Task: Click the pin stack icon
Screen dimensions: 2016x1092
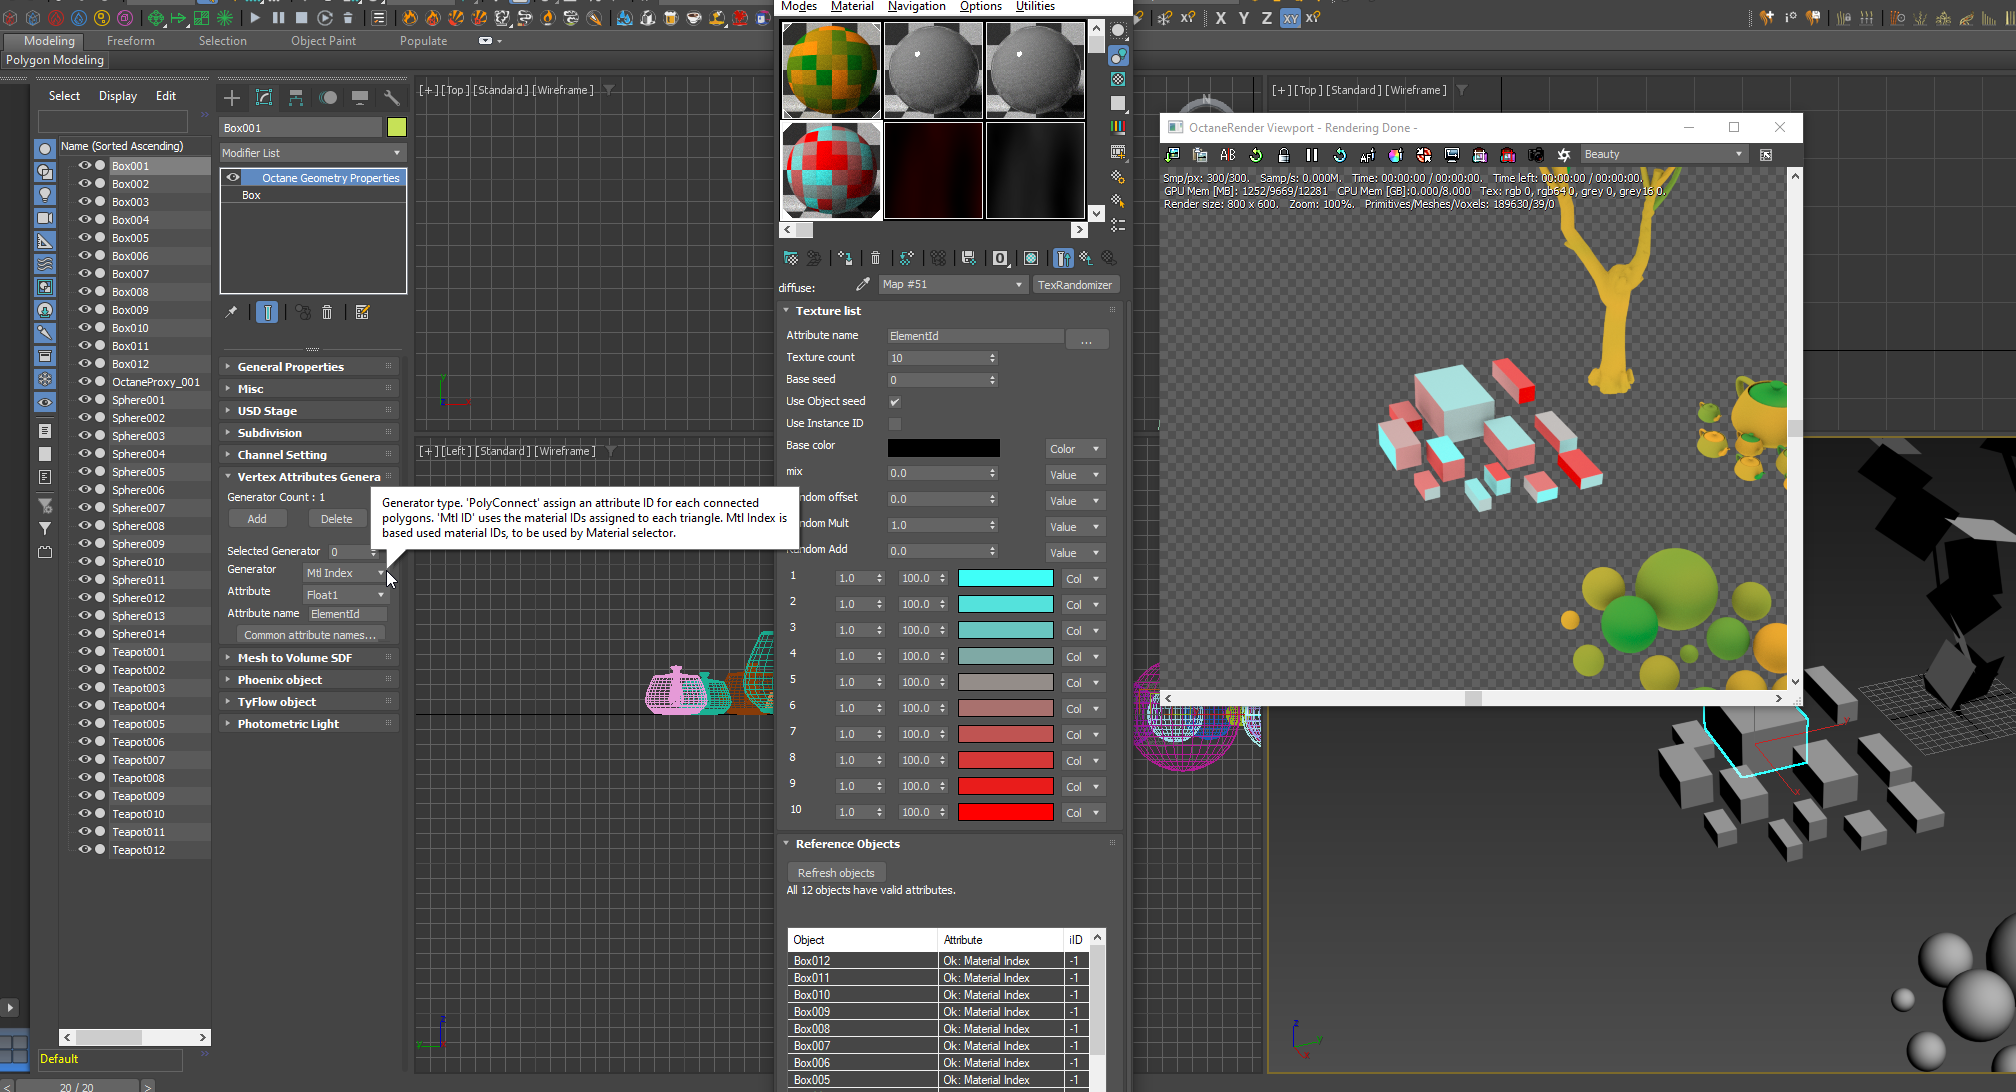Action: pyautogui.click(x=231, y=312)
